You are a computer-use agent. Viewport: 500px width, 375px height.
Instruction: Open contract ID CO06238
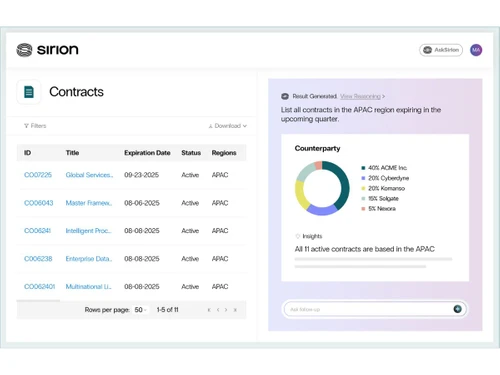point(38,259)
